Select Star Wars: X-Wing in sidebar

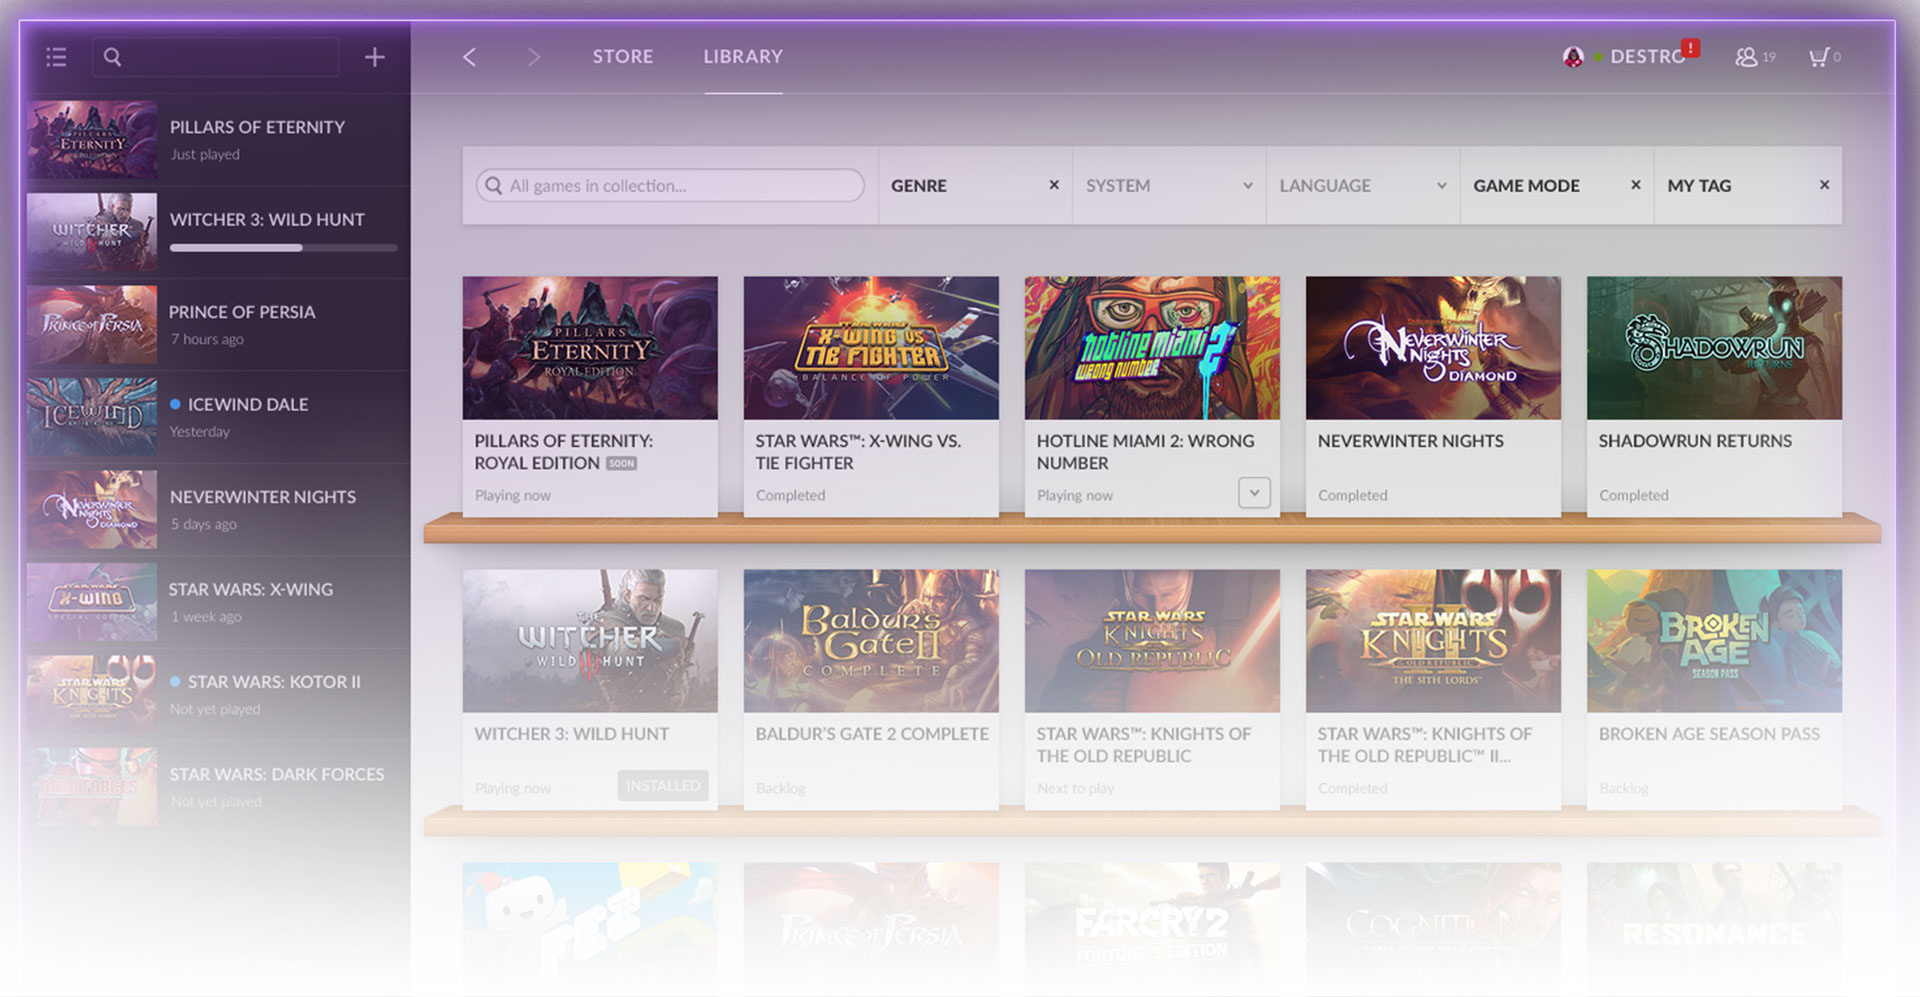point(218,602)
